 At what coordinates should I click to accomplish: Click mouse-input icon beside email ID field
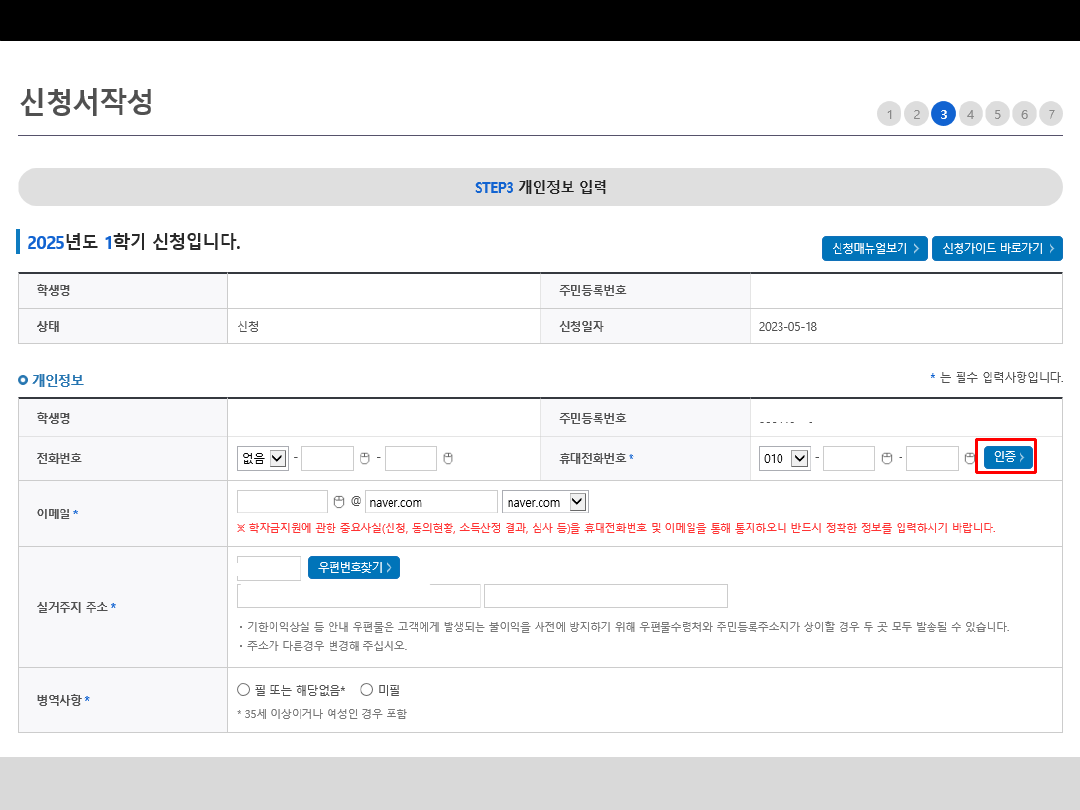point(339,501)
